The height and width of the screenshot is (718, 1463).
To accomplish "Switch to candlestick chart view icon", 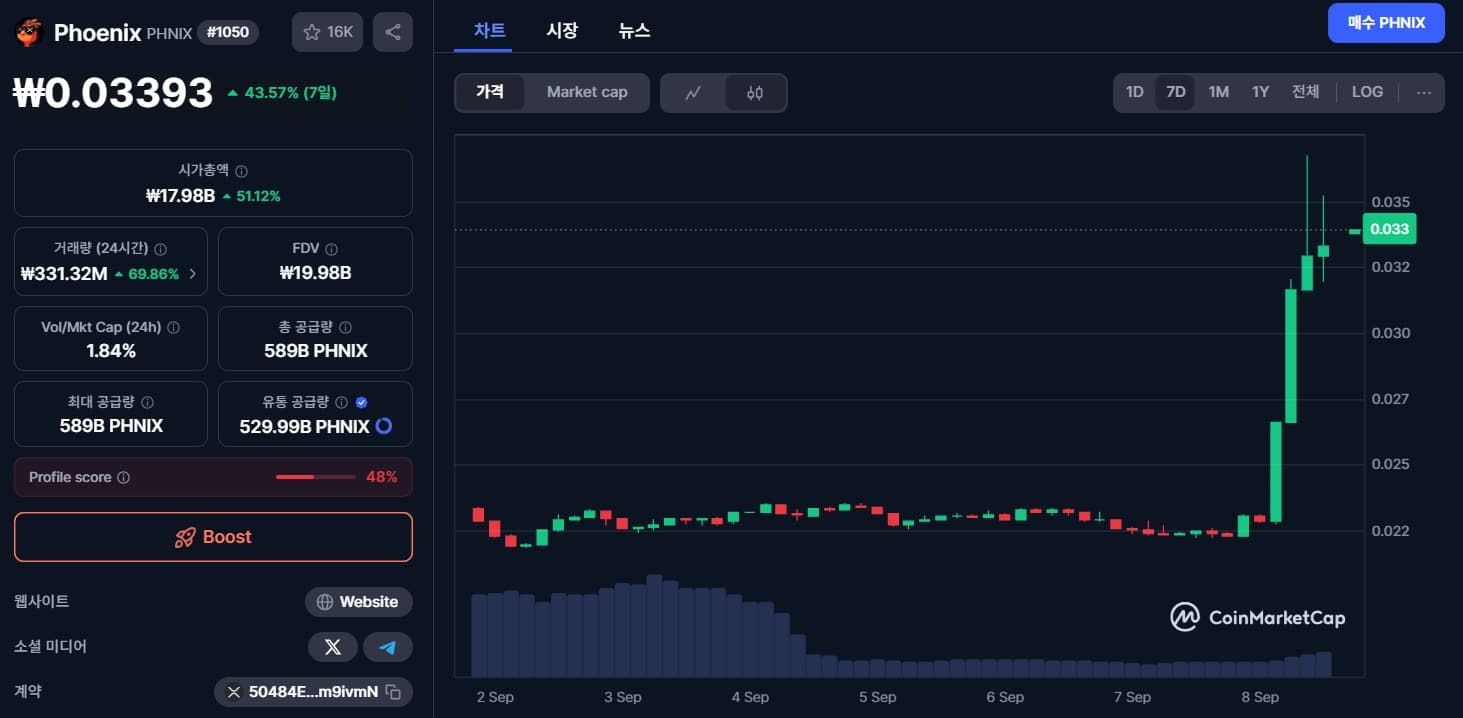I will (755, 93).
